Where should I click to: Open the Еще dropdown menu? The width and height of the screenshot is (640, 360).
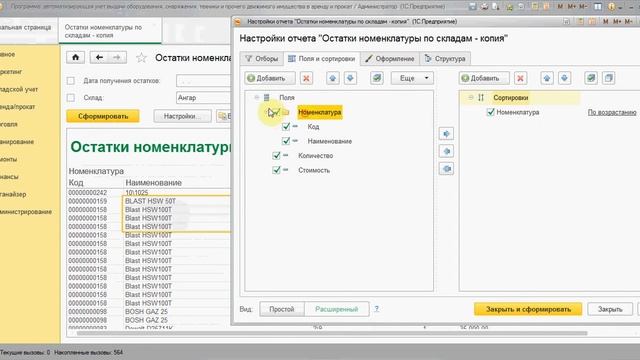(412, 78)
